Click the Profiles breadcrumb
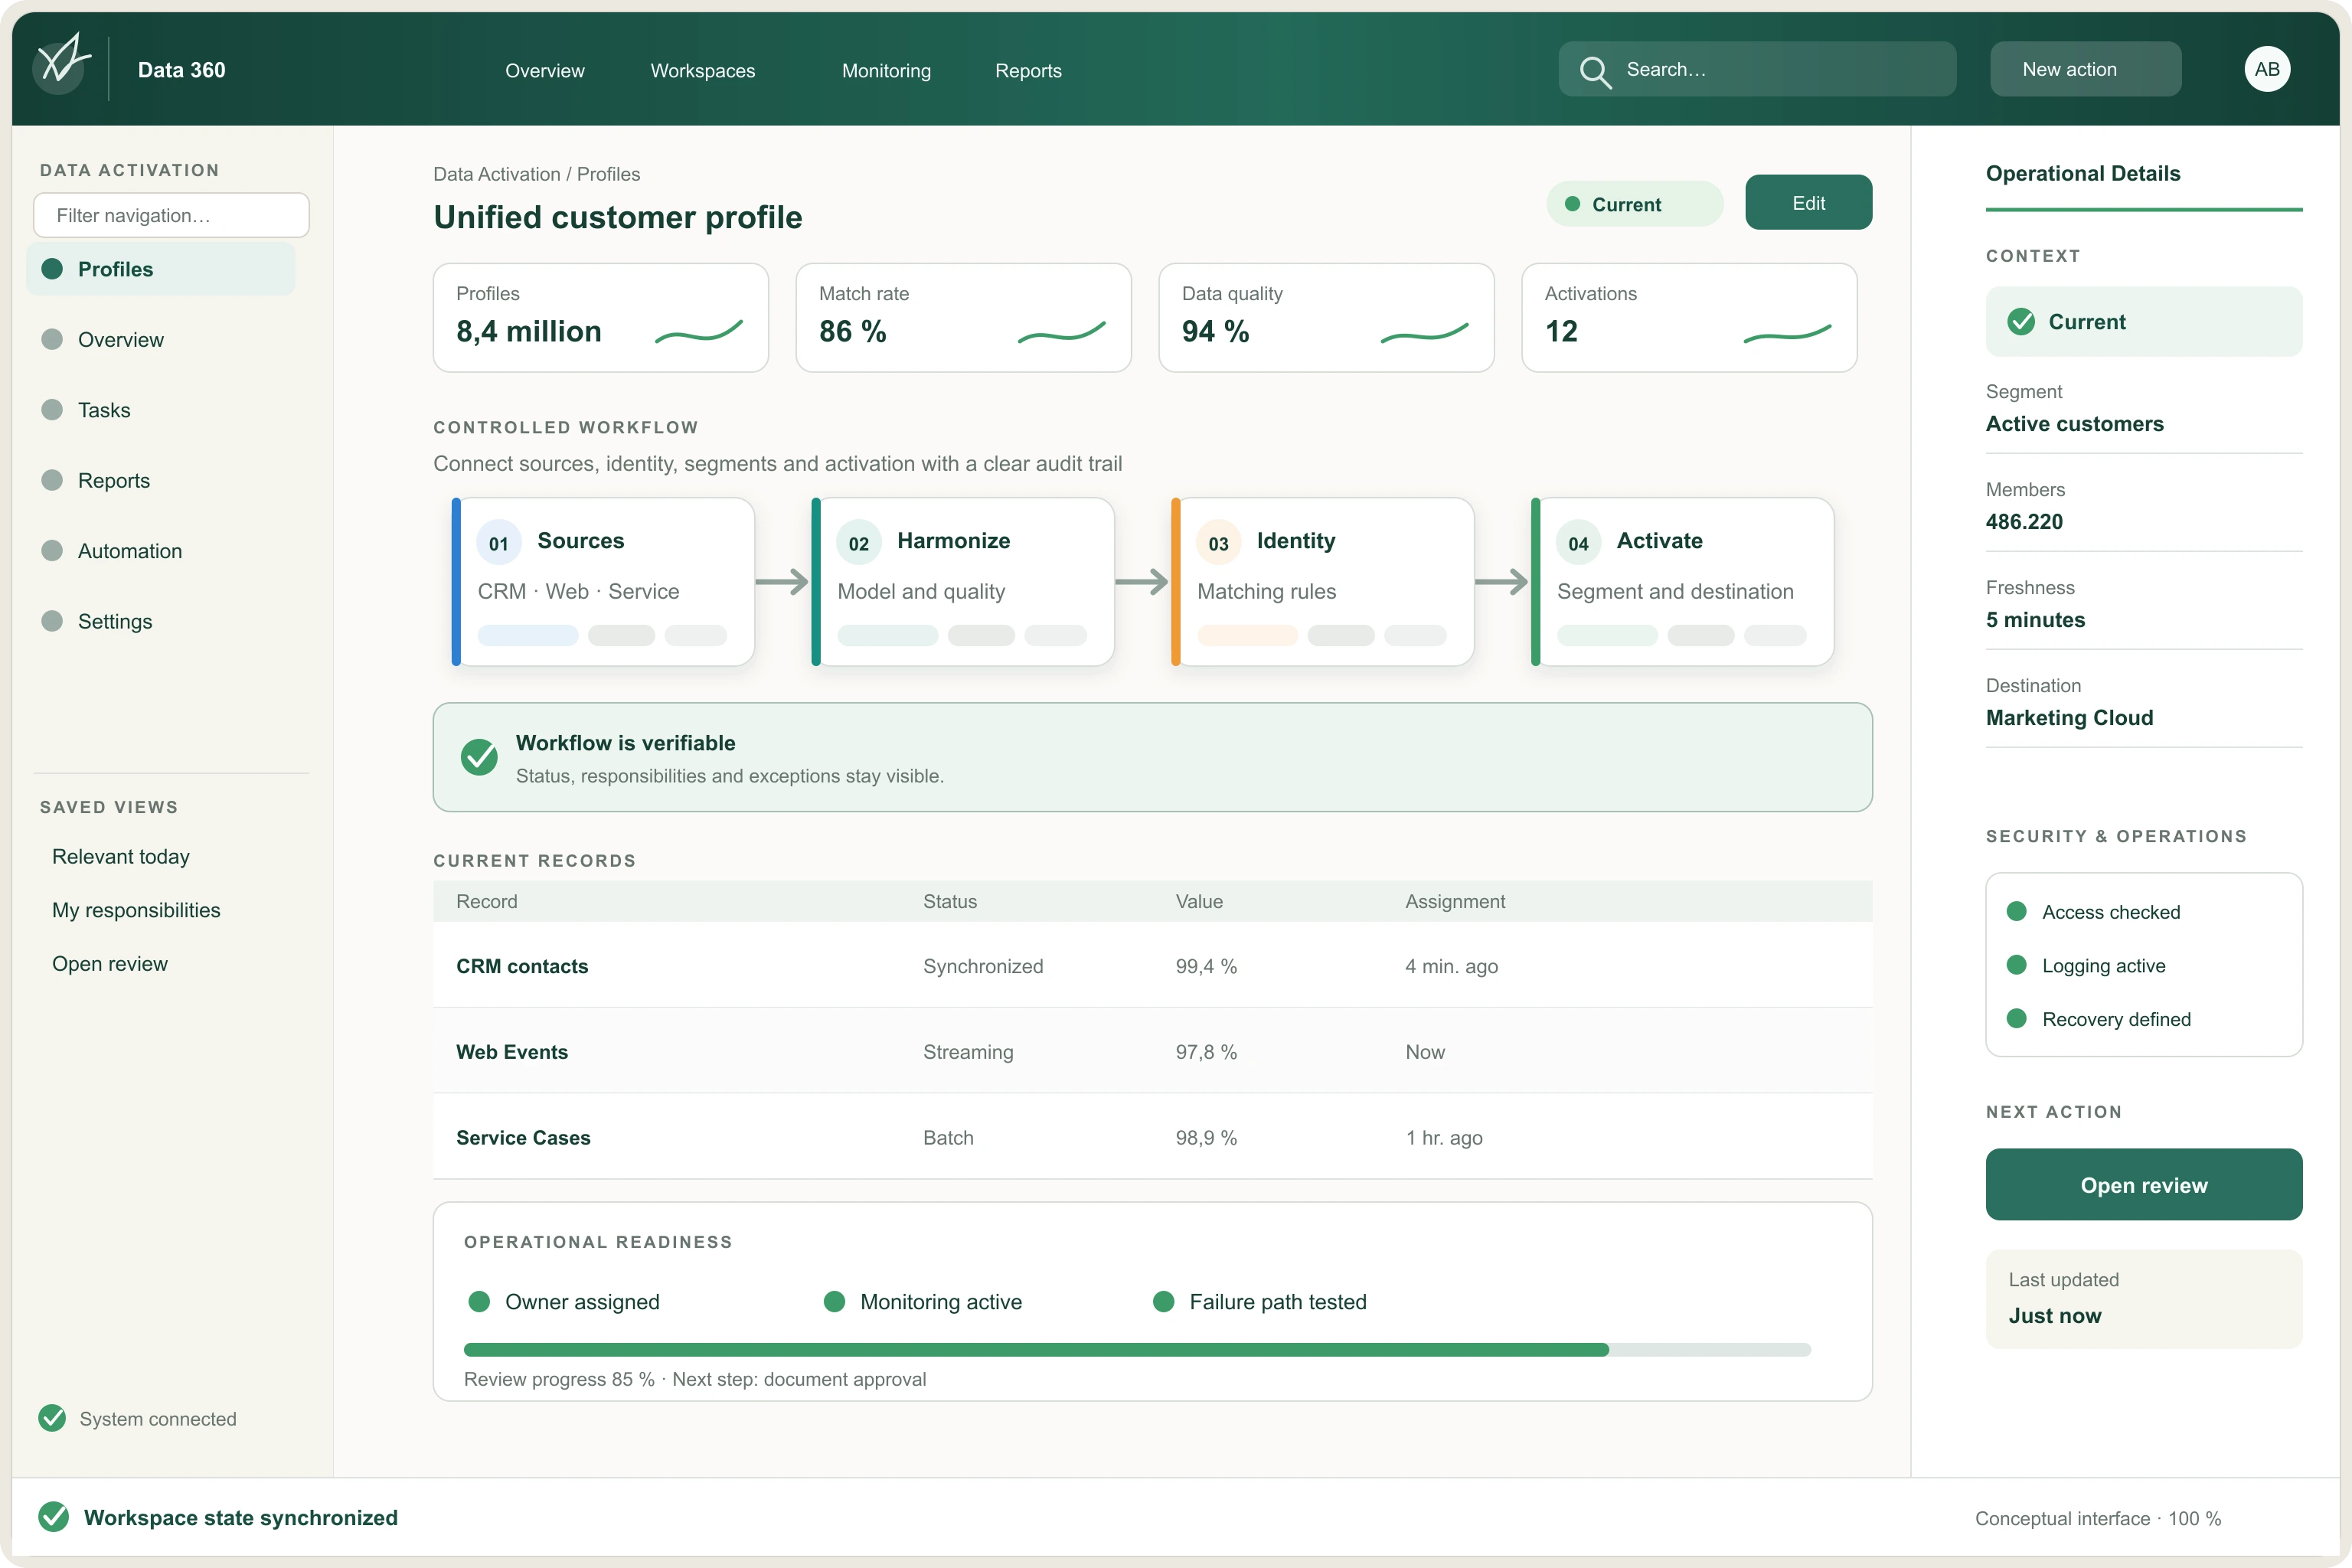The width and height of the screenshot is (2352, 1568). tap(608, 174)
